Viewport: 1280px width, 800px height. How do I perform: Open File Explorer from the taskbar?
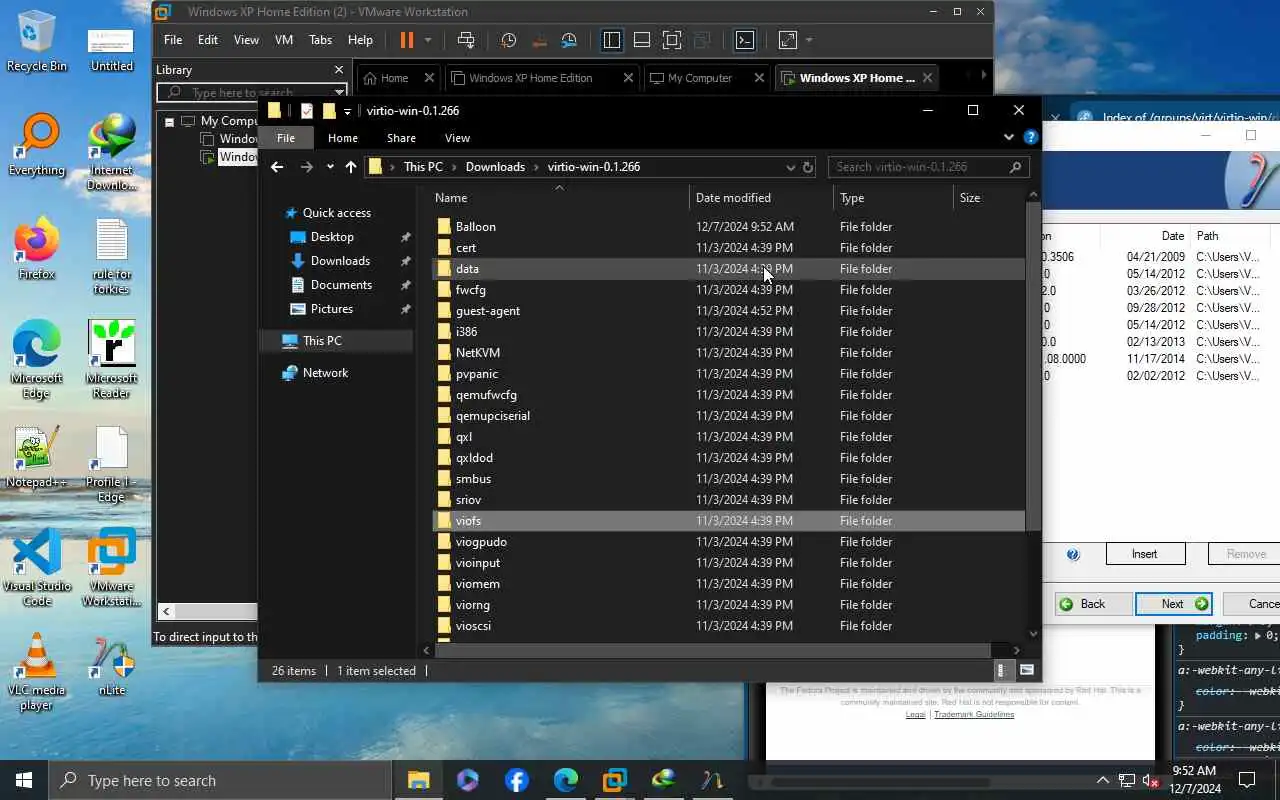click(418, 780)
